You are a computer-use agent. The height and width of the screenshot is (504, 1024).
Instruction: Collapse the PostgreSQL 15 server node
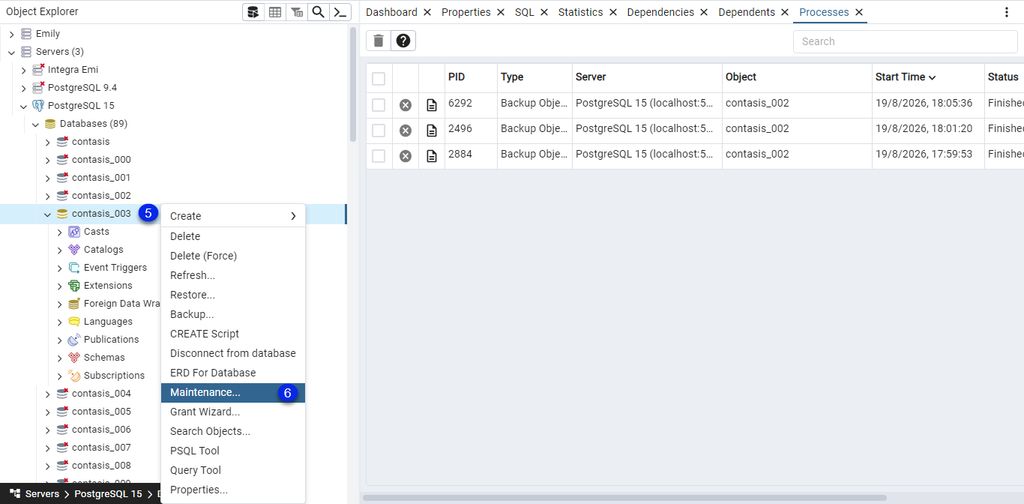(x=24, y=106)
